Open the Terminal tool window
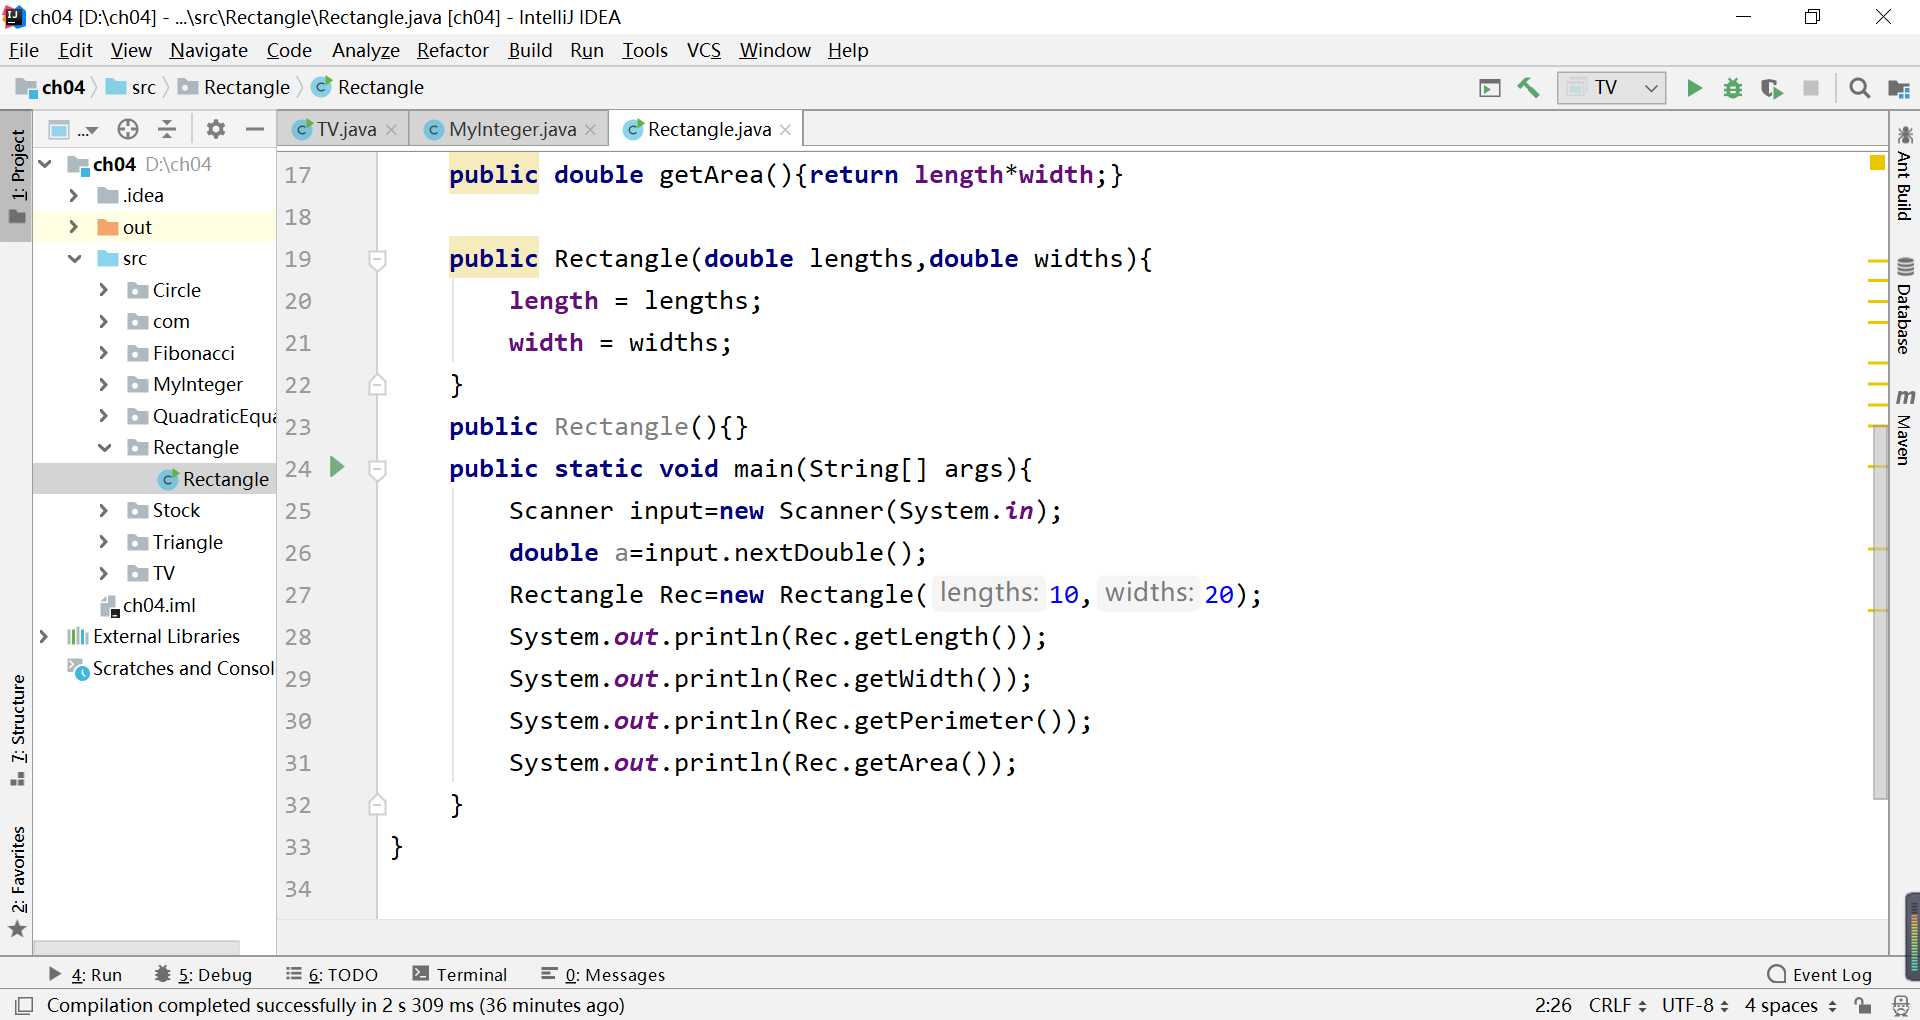The width and height of the screenshot is (1920, 1020). 460,975
